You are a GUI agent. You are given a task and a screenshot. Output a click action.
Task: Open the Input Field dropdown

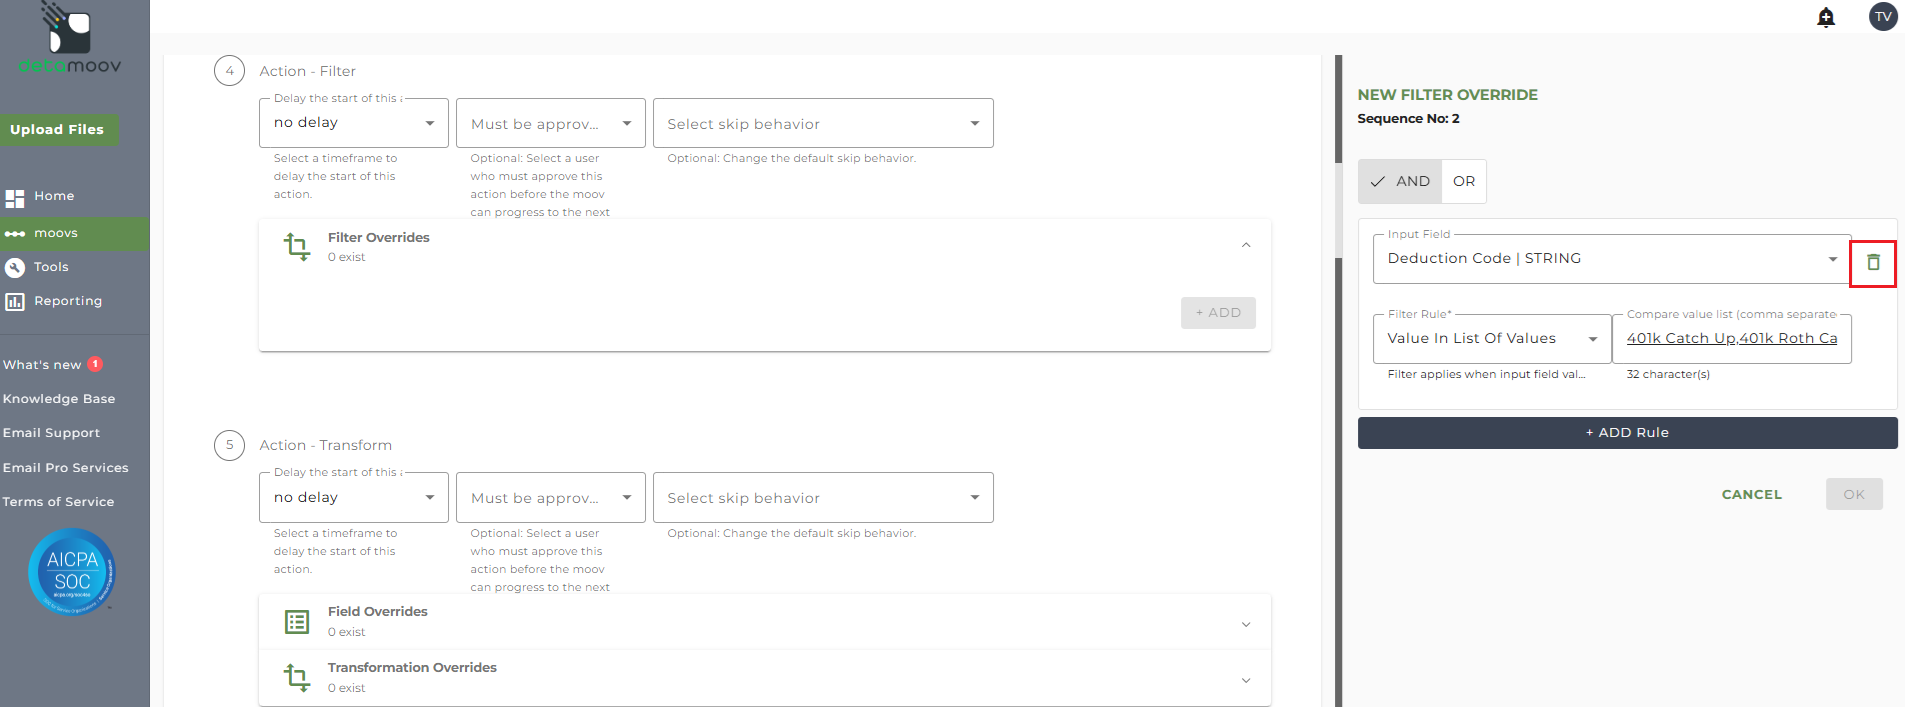click(1612, 259)
